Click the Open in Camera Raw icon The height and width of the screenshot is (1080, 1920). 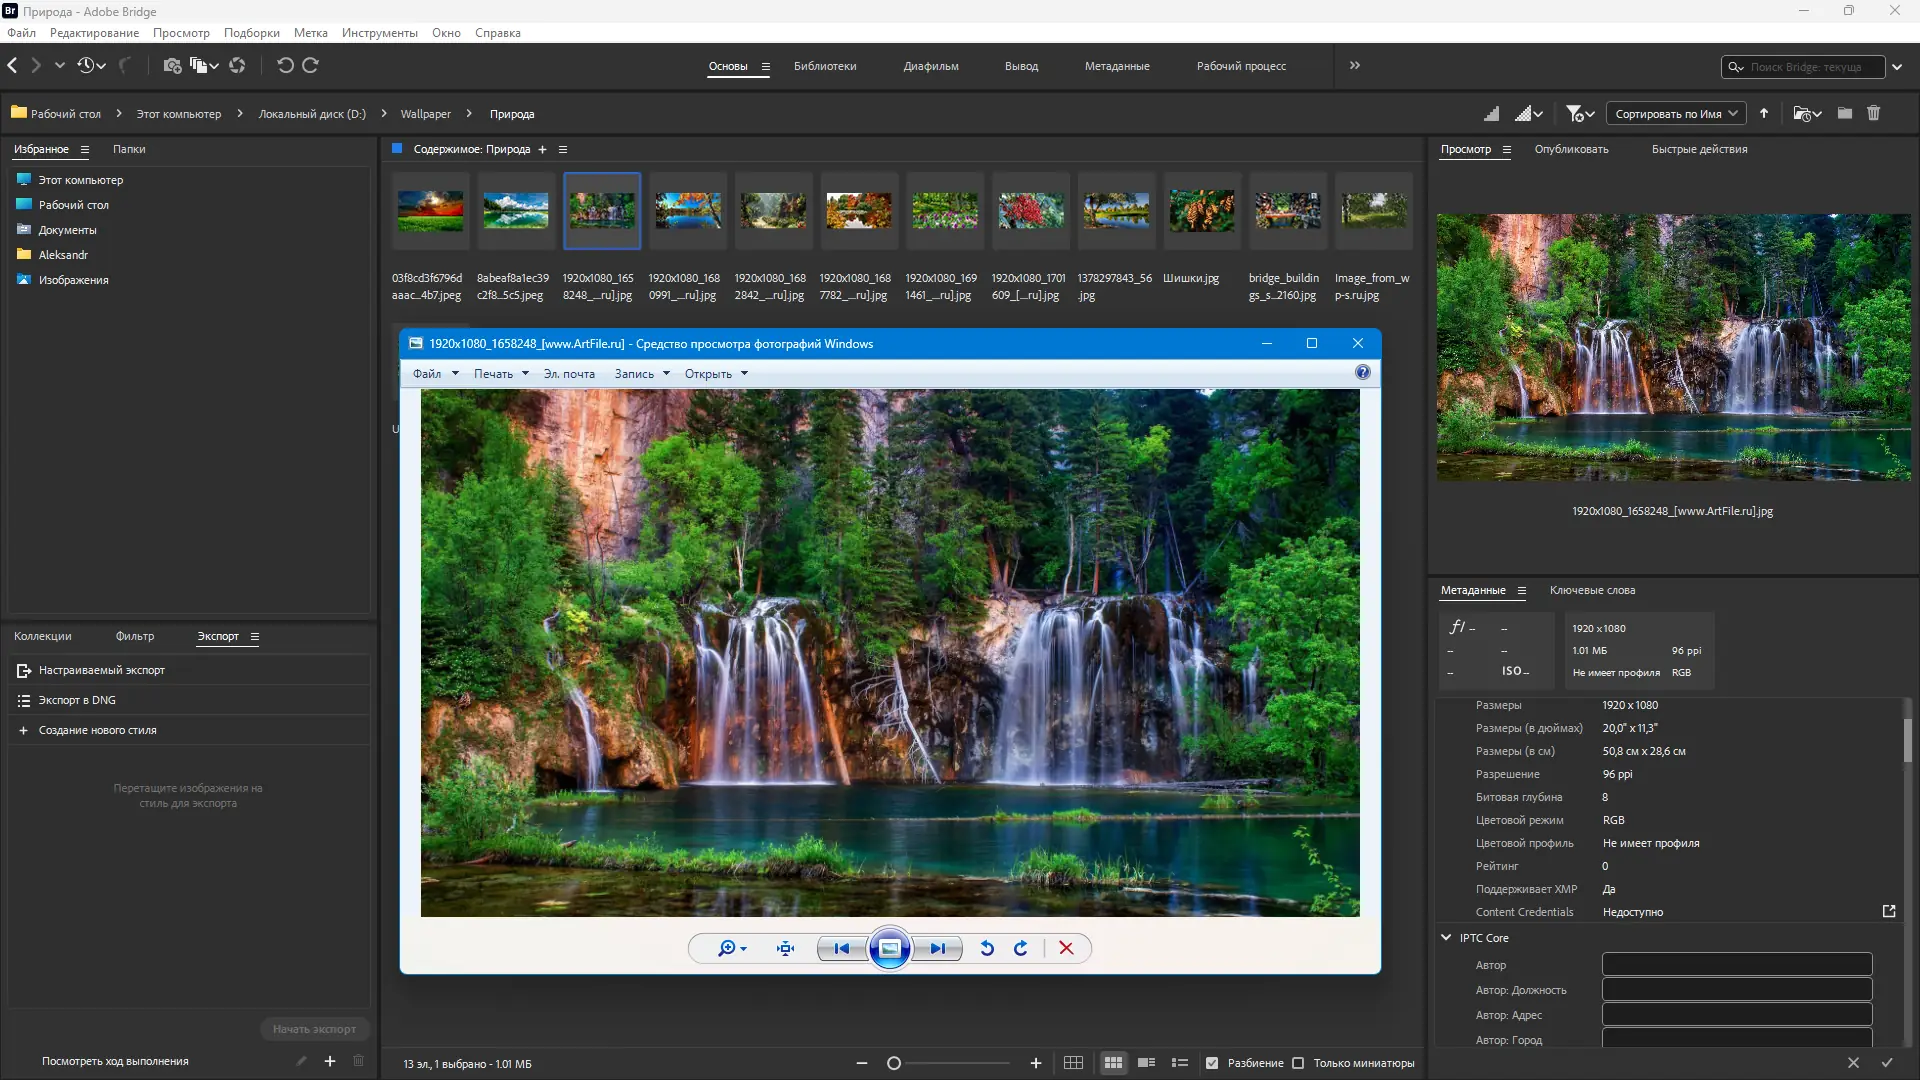(x=237, y=66)
